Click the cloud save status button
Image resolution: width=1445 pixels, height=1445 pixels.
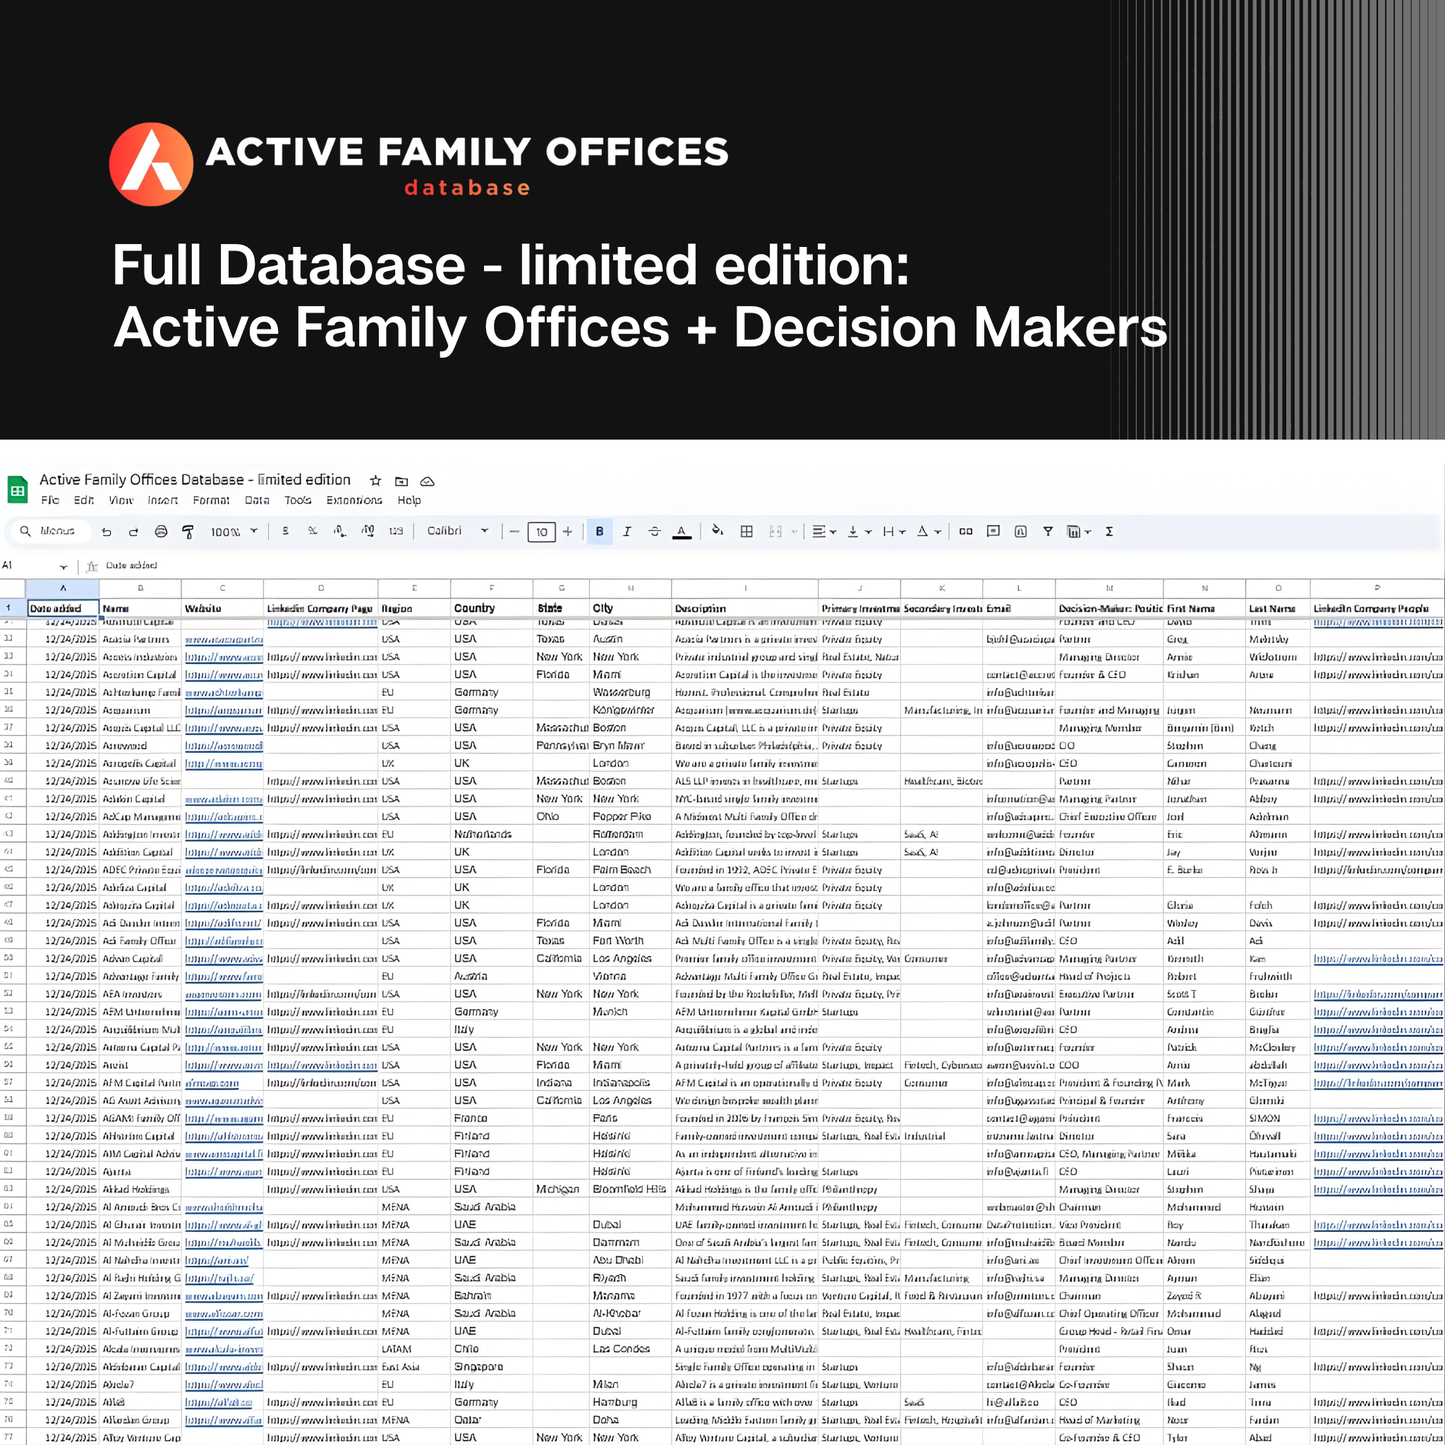tap(427, 481)
